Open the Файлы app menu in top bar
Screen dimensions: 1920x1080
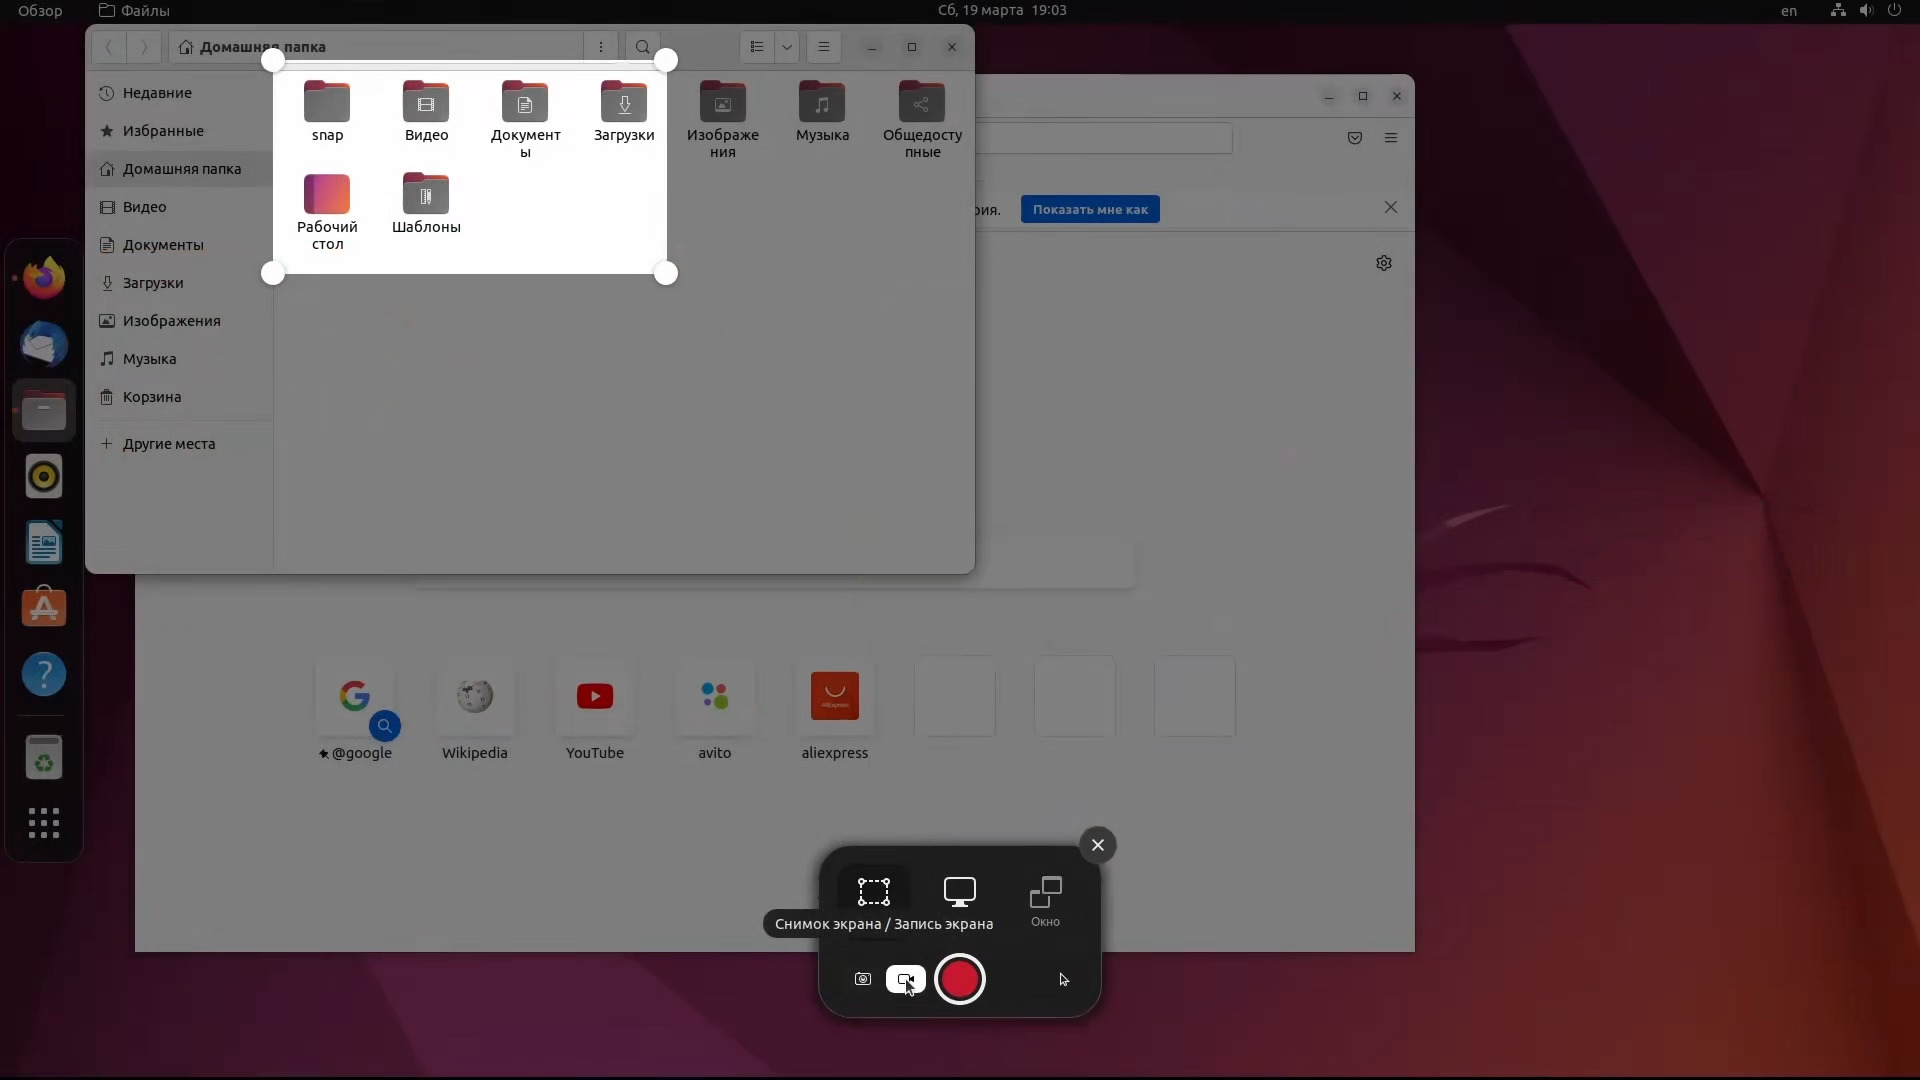135,11
